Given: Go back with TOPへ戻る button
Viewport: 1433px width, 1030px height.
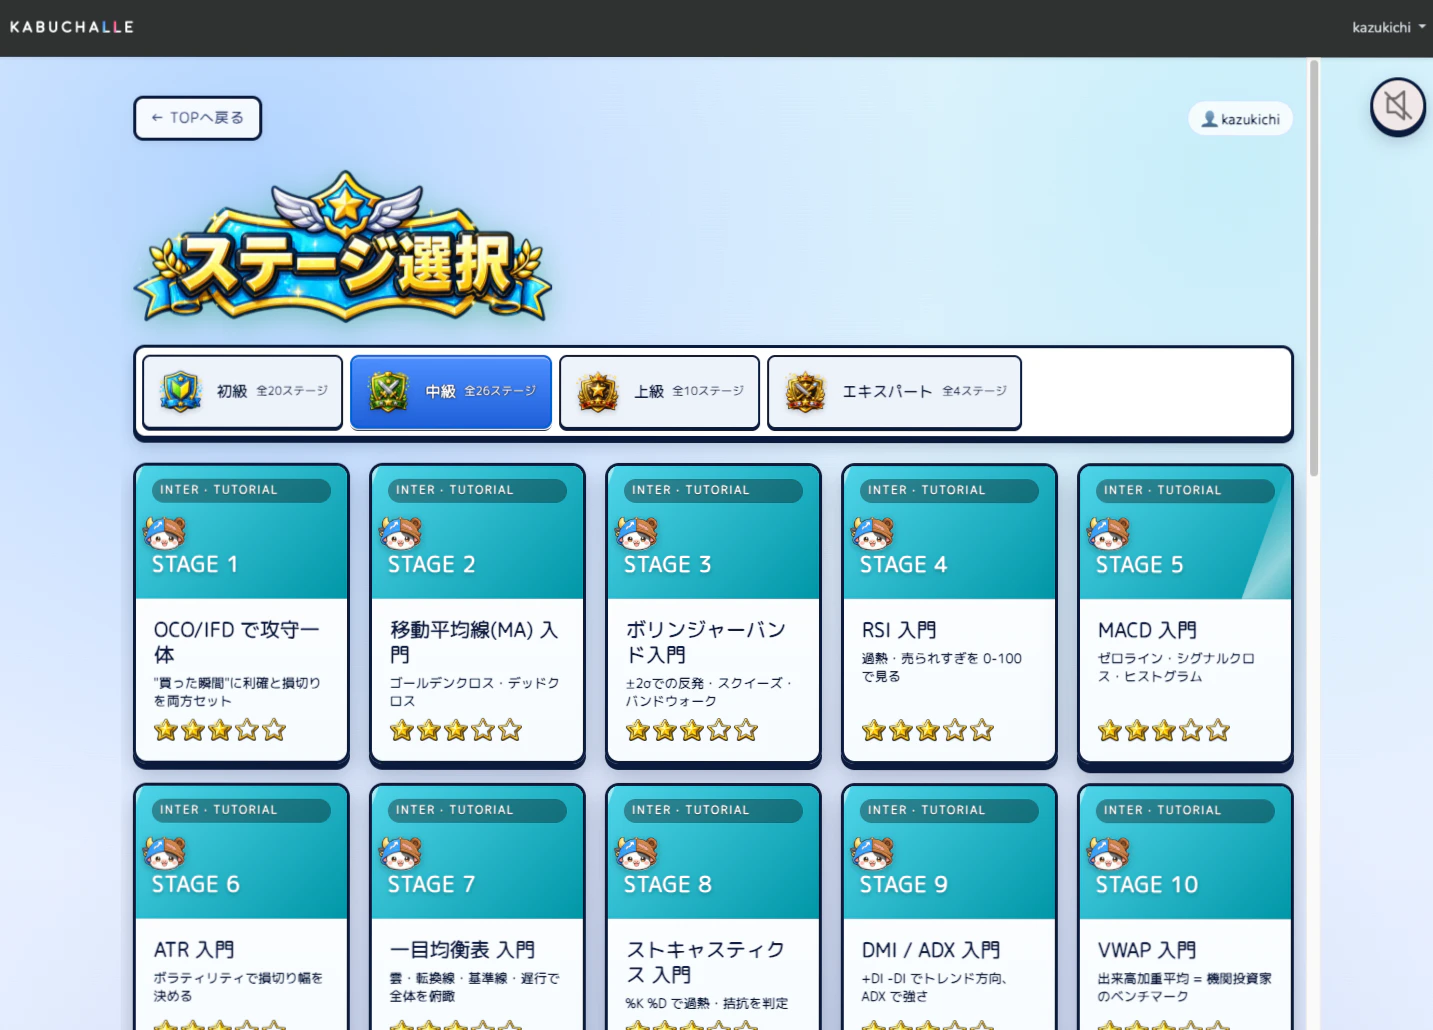Looking at the screenshot, I should (x=197, y=118).
